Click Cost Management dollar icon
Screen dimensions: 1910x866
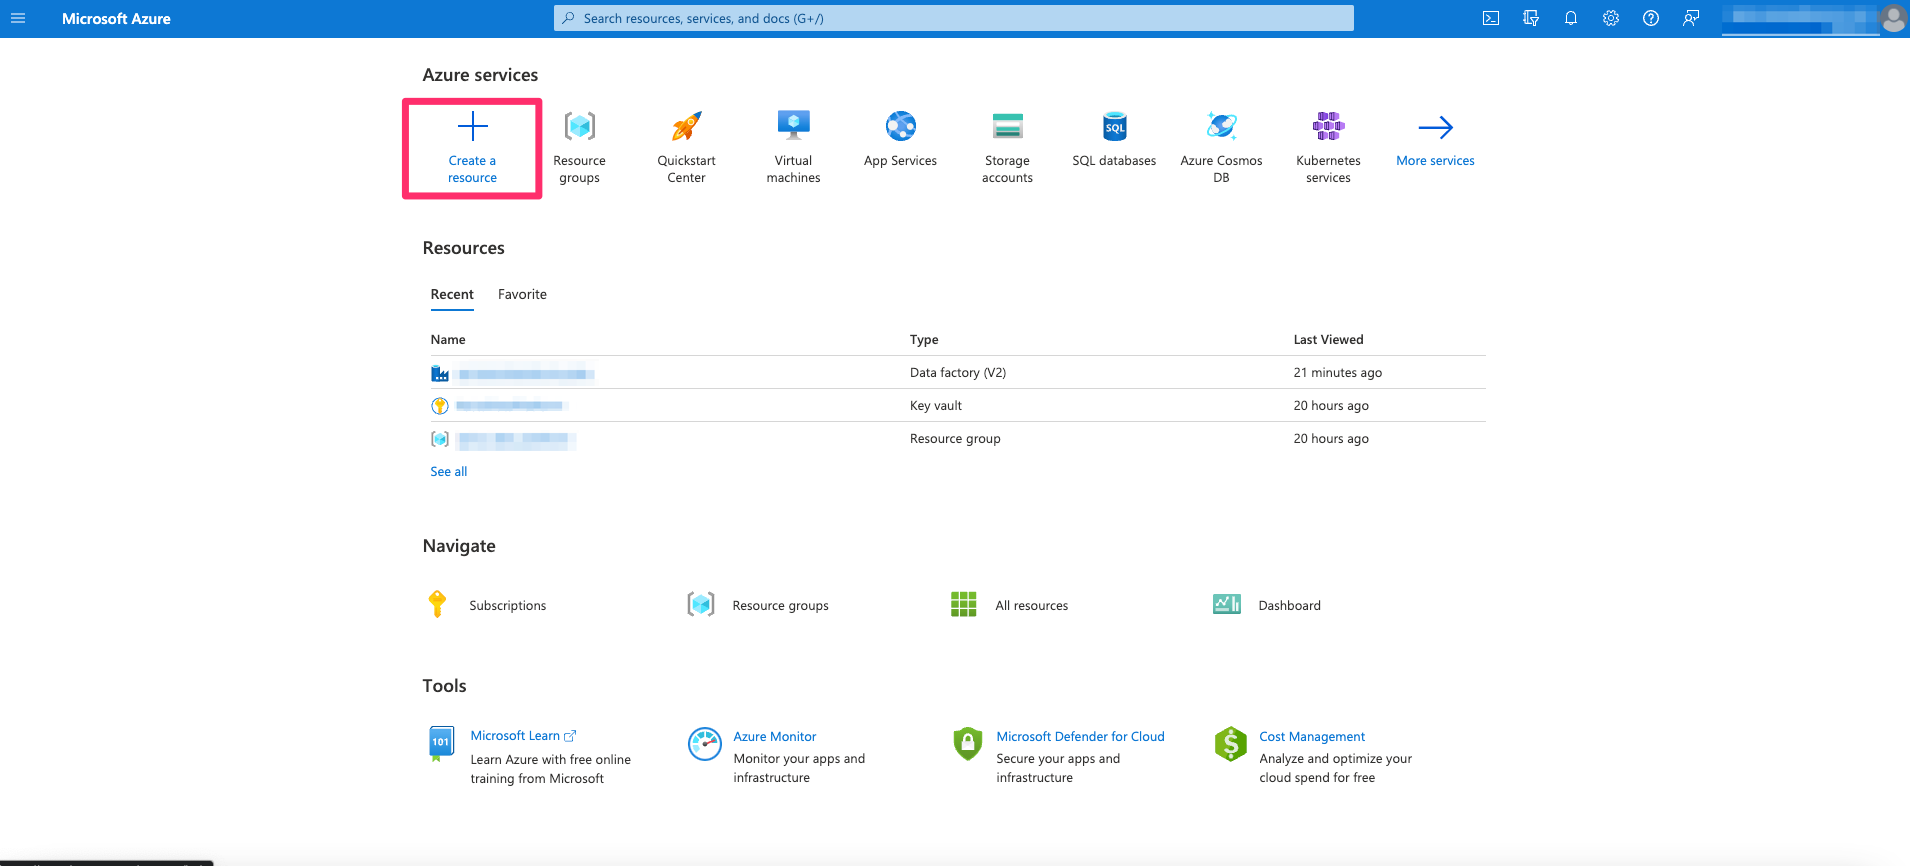coord(1231,744)
